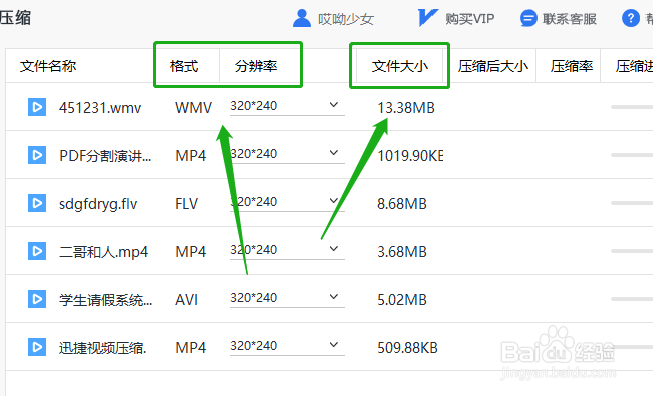Select file name 学生请假系统...

105,300
